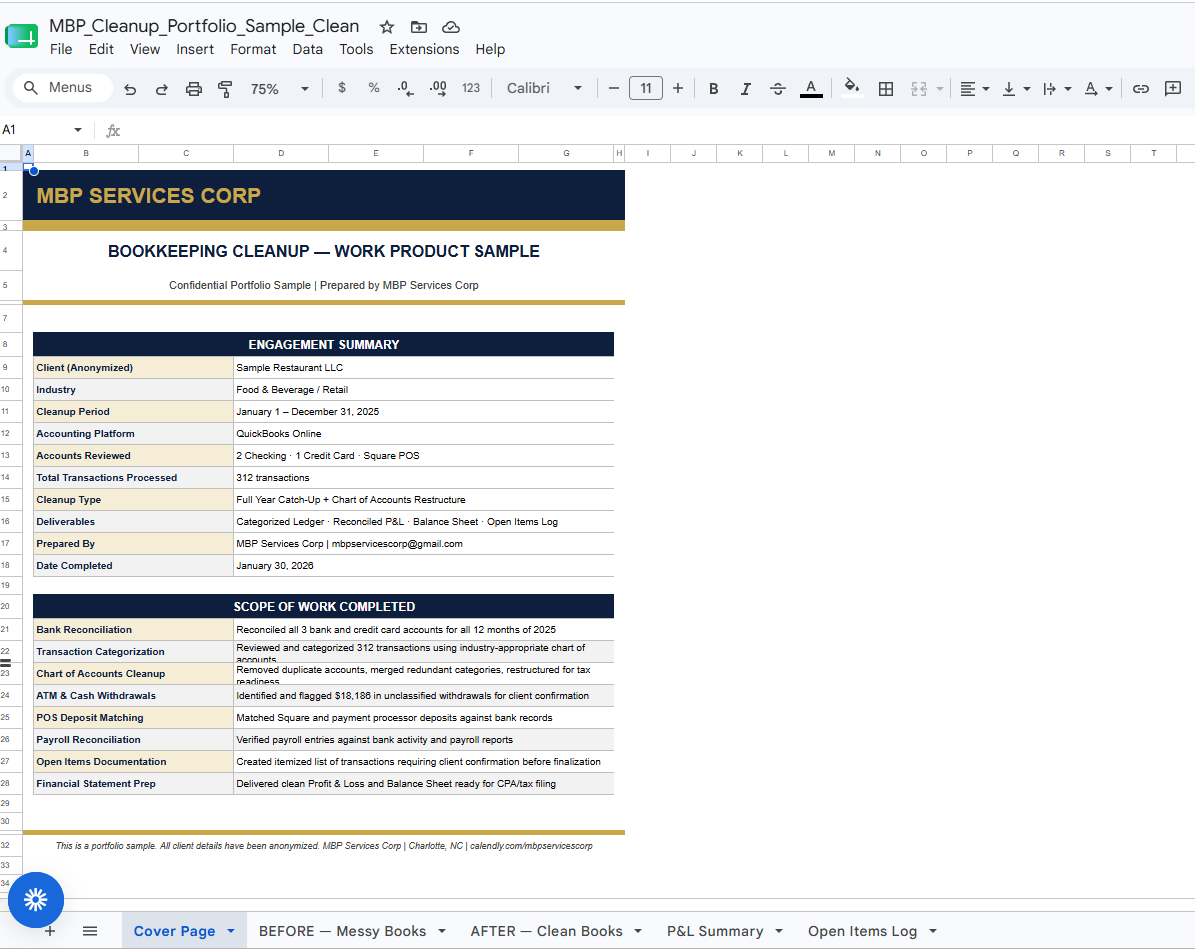This screenshot has width=1195, height=949.
Task: Open Cover Page tab dropdown arrow
Action: click(x=231, y=931)
